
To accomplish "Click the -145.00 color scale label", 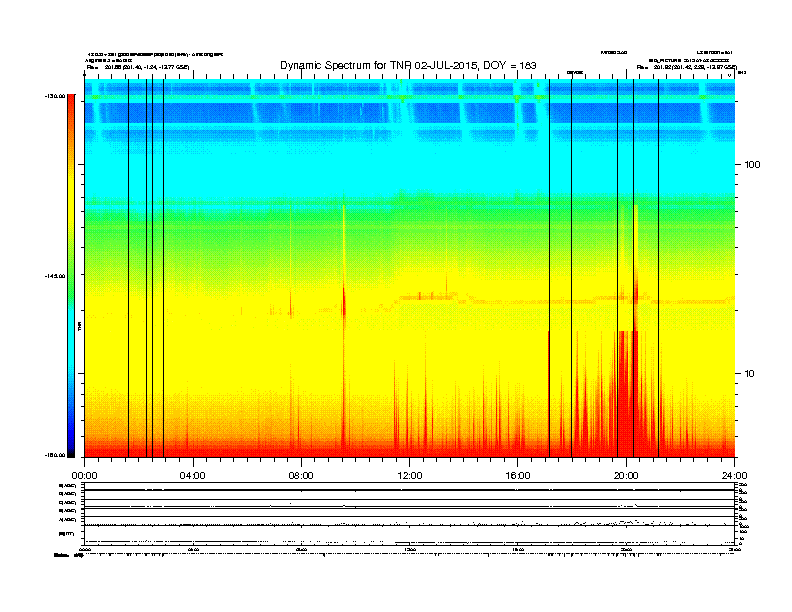I will pos(55,276).
